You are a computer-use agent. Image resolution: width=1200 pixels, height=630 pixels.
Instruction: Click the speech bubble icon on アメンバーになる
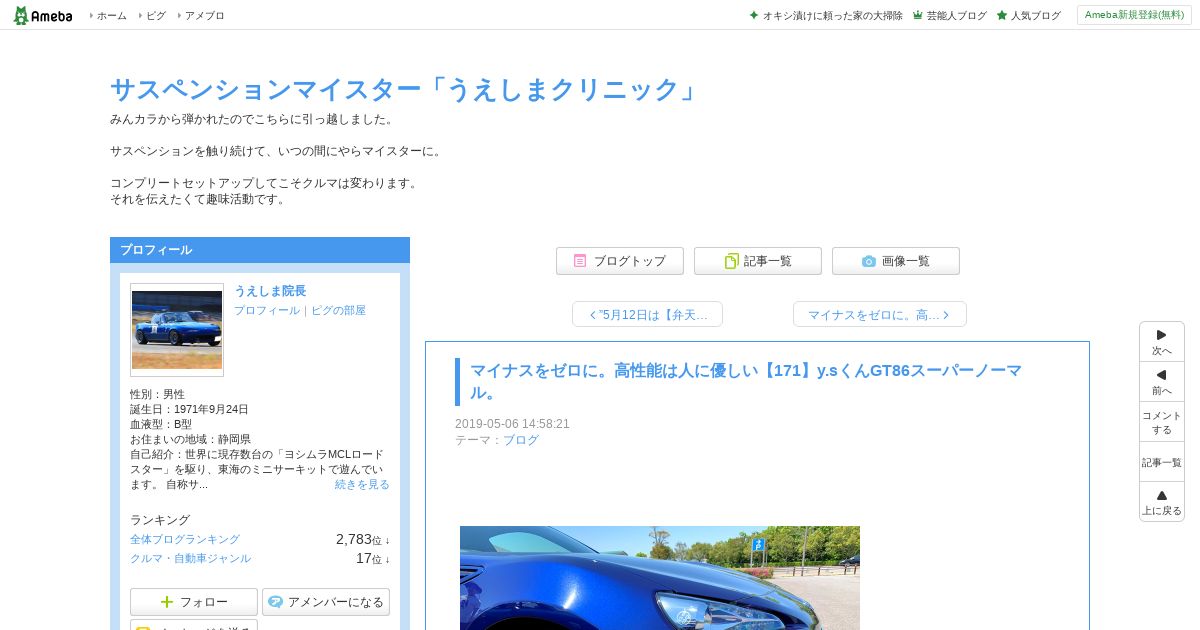[276, 602]
